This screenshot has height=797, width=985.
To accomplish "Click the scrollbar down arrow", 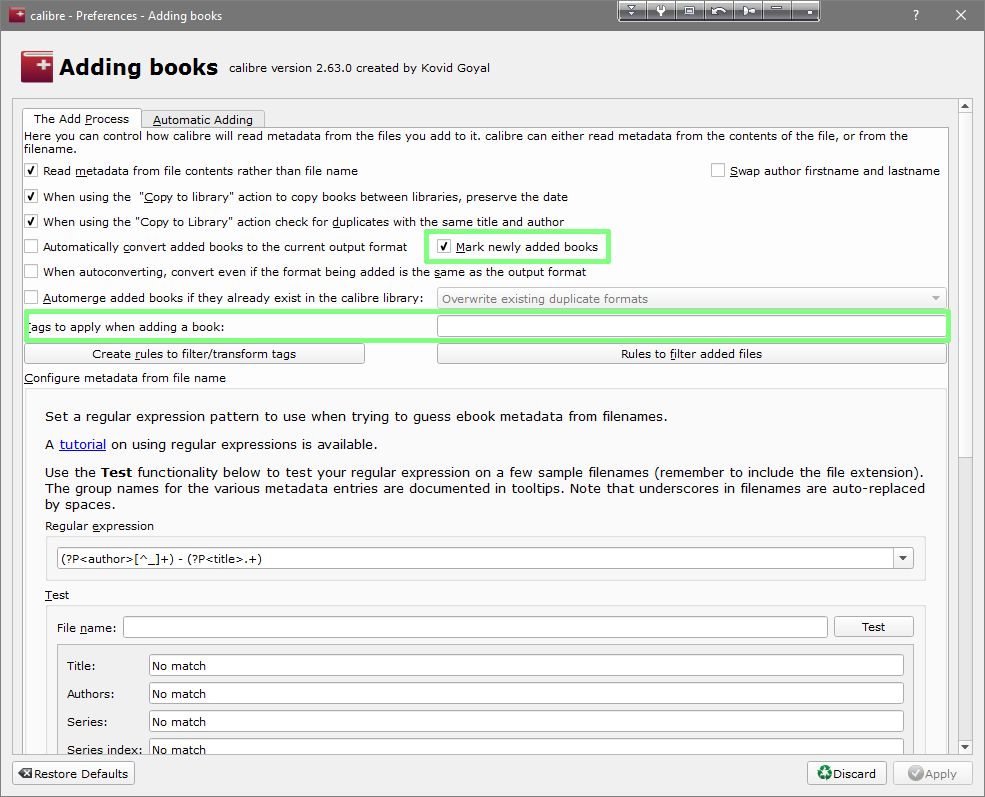I will click(966, 747).
